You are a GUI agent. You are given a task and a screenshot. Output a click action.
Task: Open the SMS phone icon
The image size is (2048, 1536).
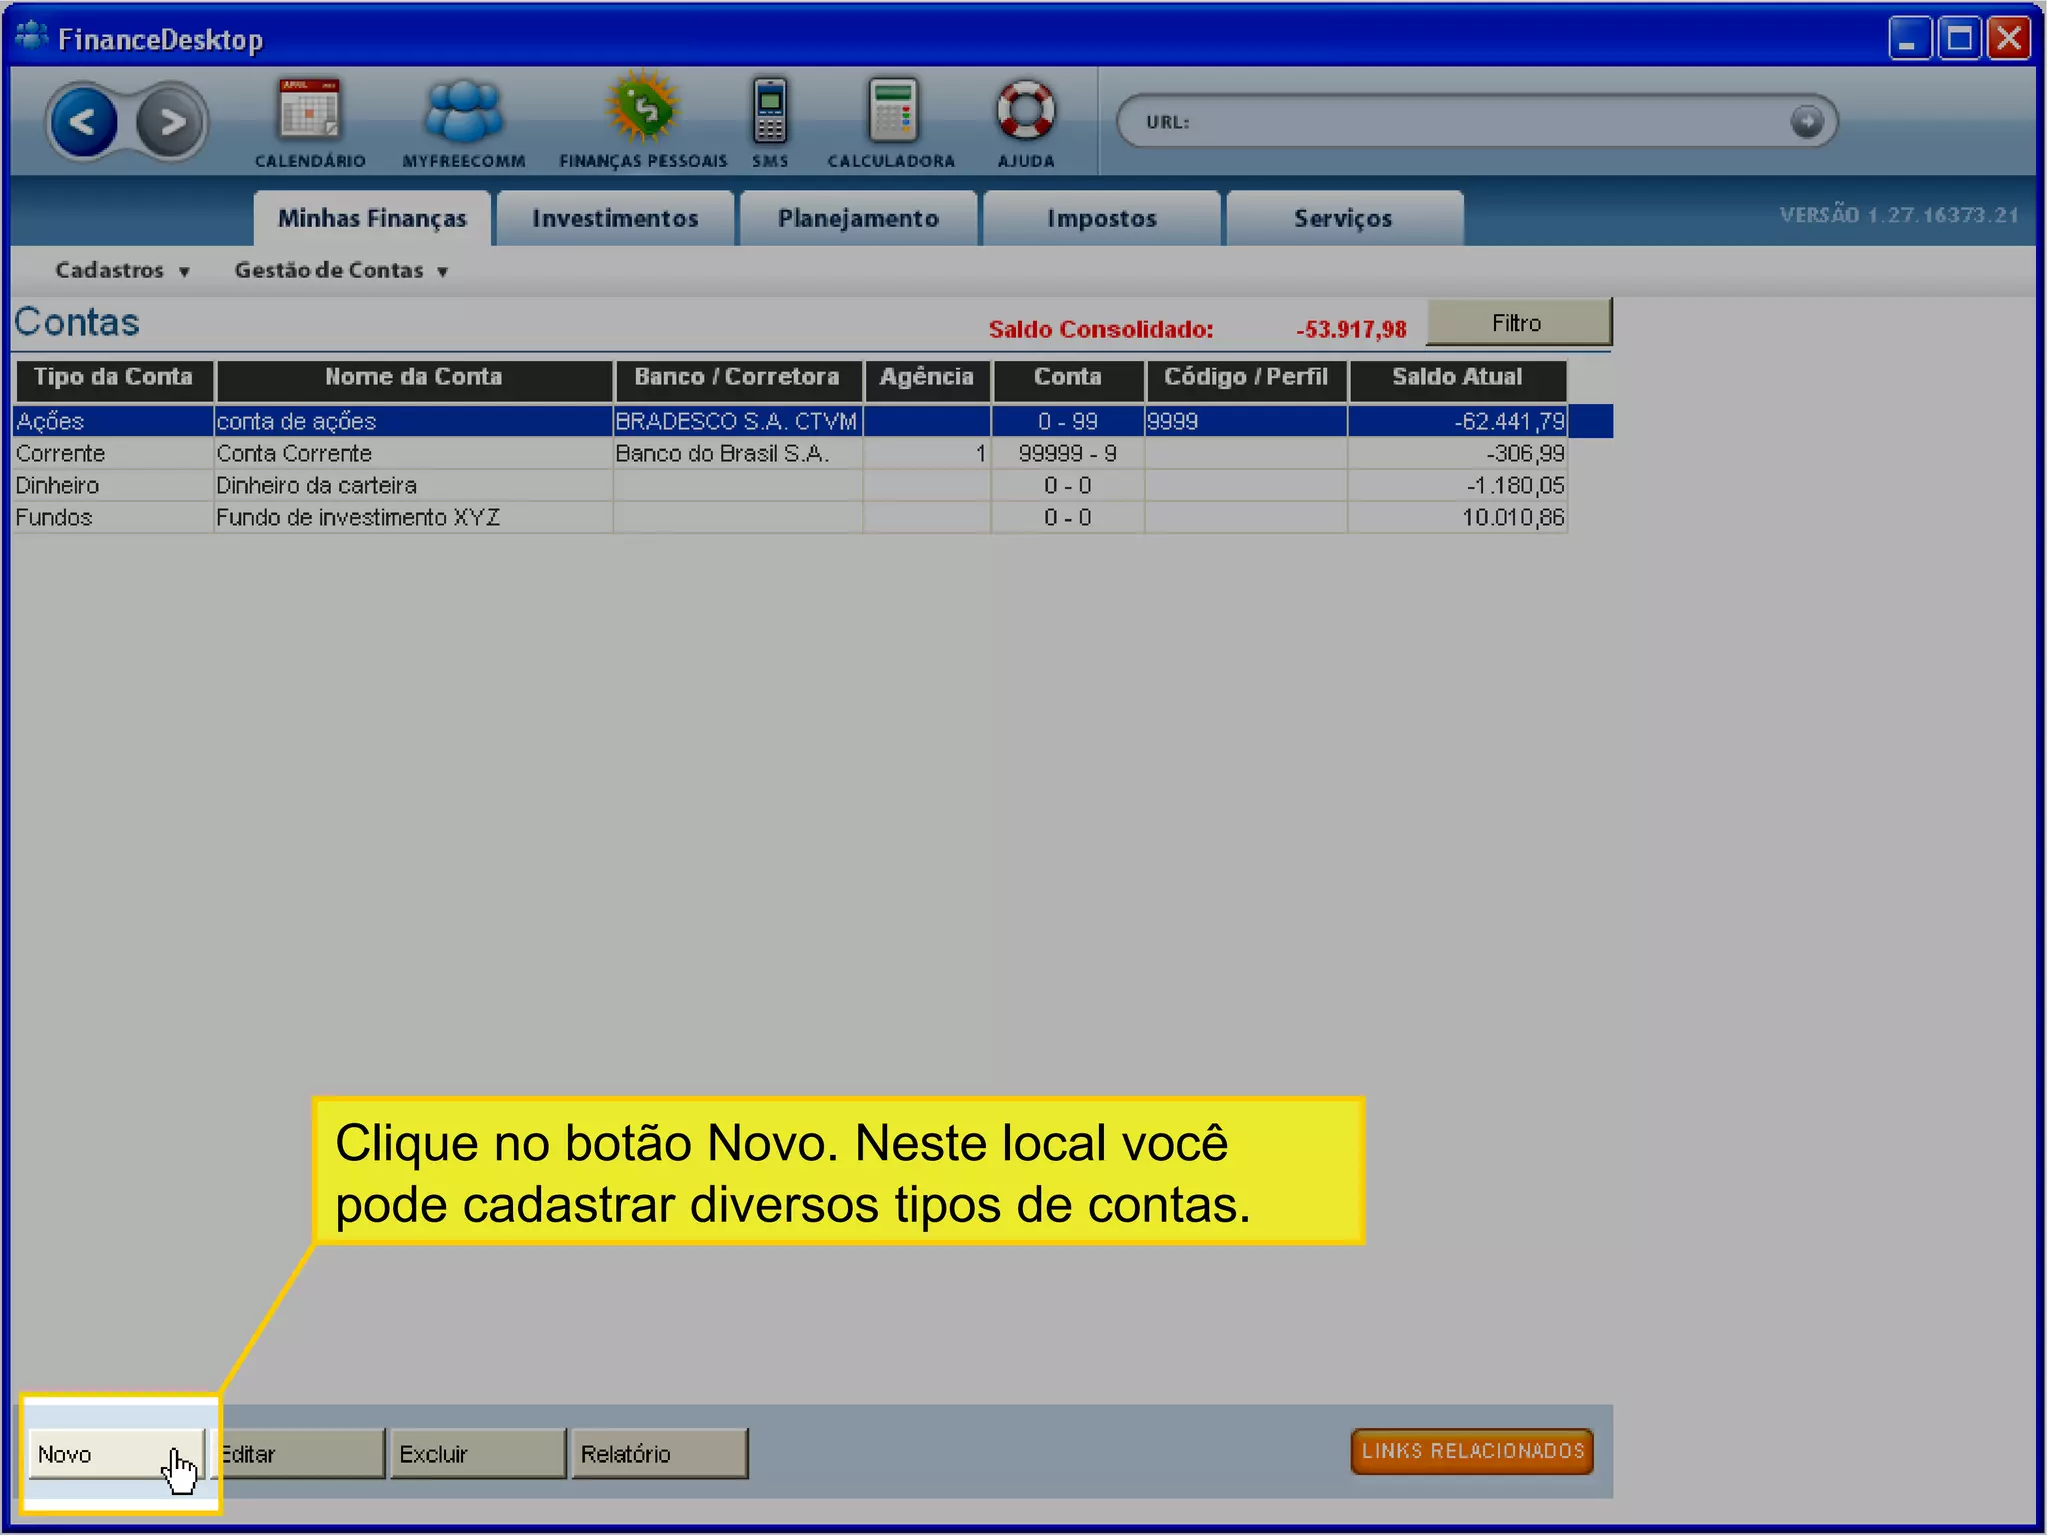tap(770, 112)
